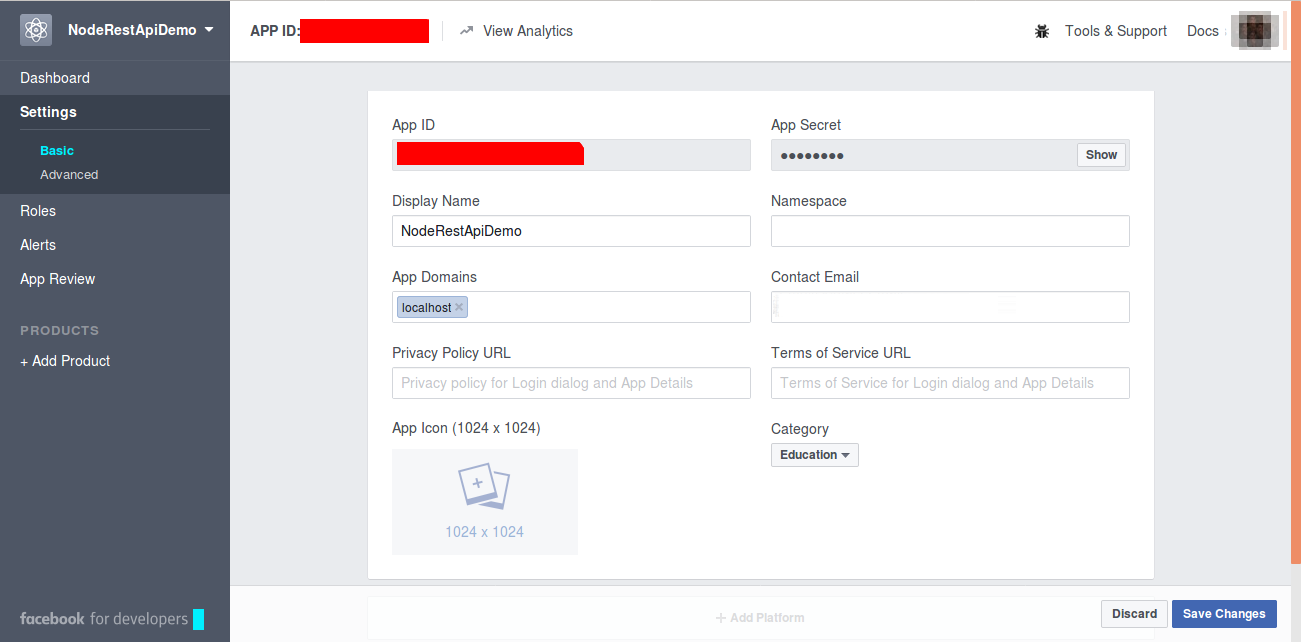Click the Namespace input field

point(950,231)
